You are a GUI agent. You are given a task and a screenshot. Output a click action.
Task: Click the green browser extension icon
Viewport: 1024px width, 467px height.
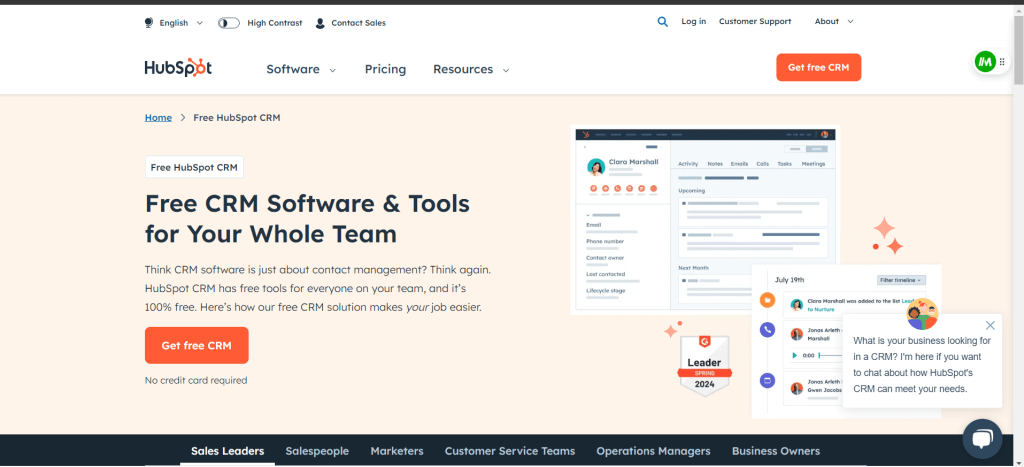point(985,62)
